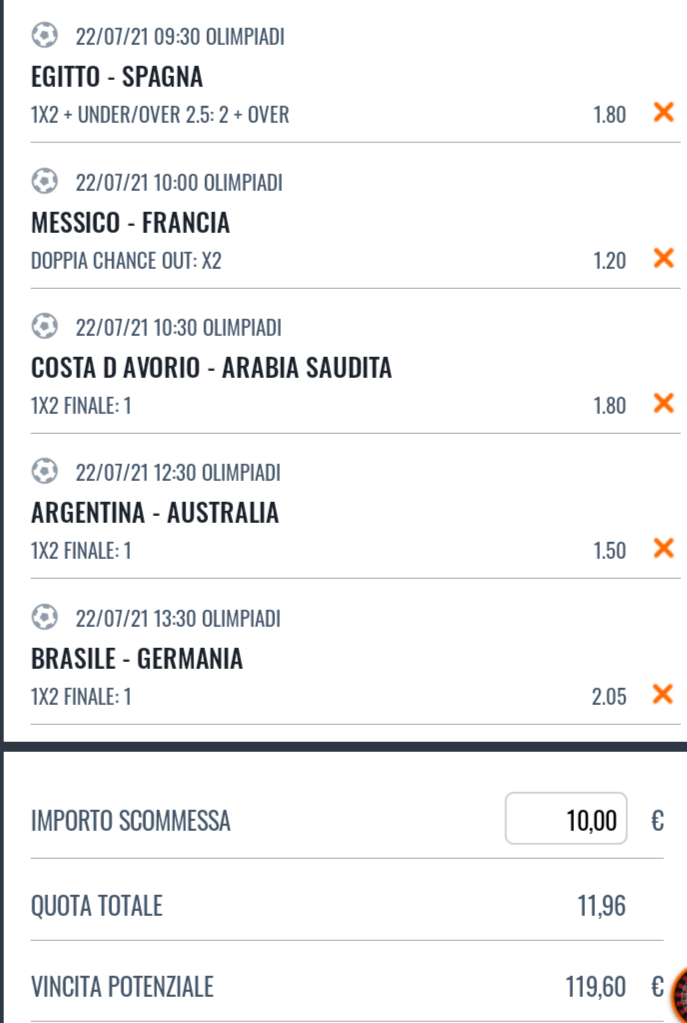Open the Egitto - Spagna match title

[117, 76]
